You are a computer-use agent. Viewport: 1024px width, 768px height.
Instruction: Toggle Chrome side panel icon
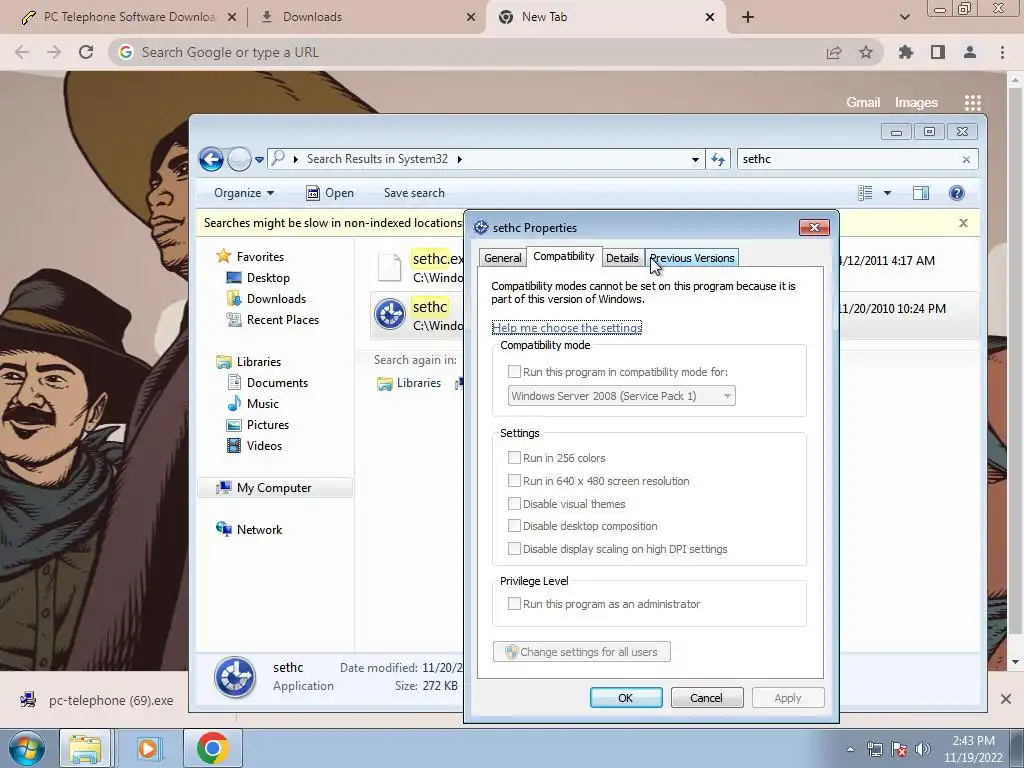(938, 52)
